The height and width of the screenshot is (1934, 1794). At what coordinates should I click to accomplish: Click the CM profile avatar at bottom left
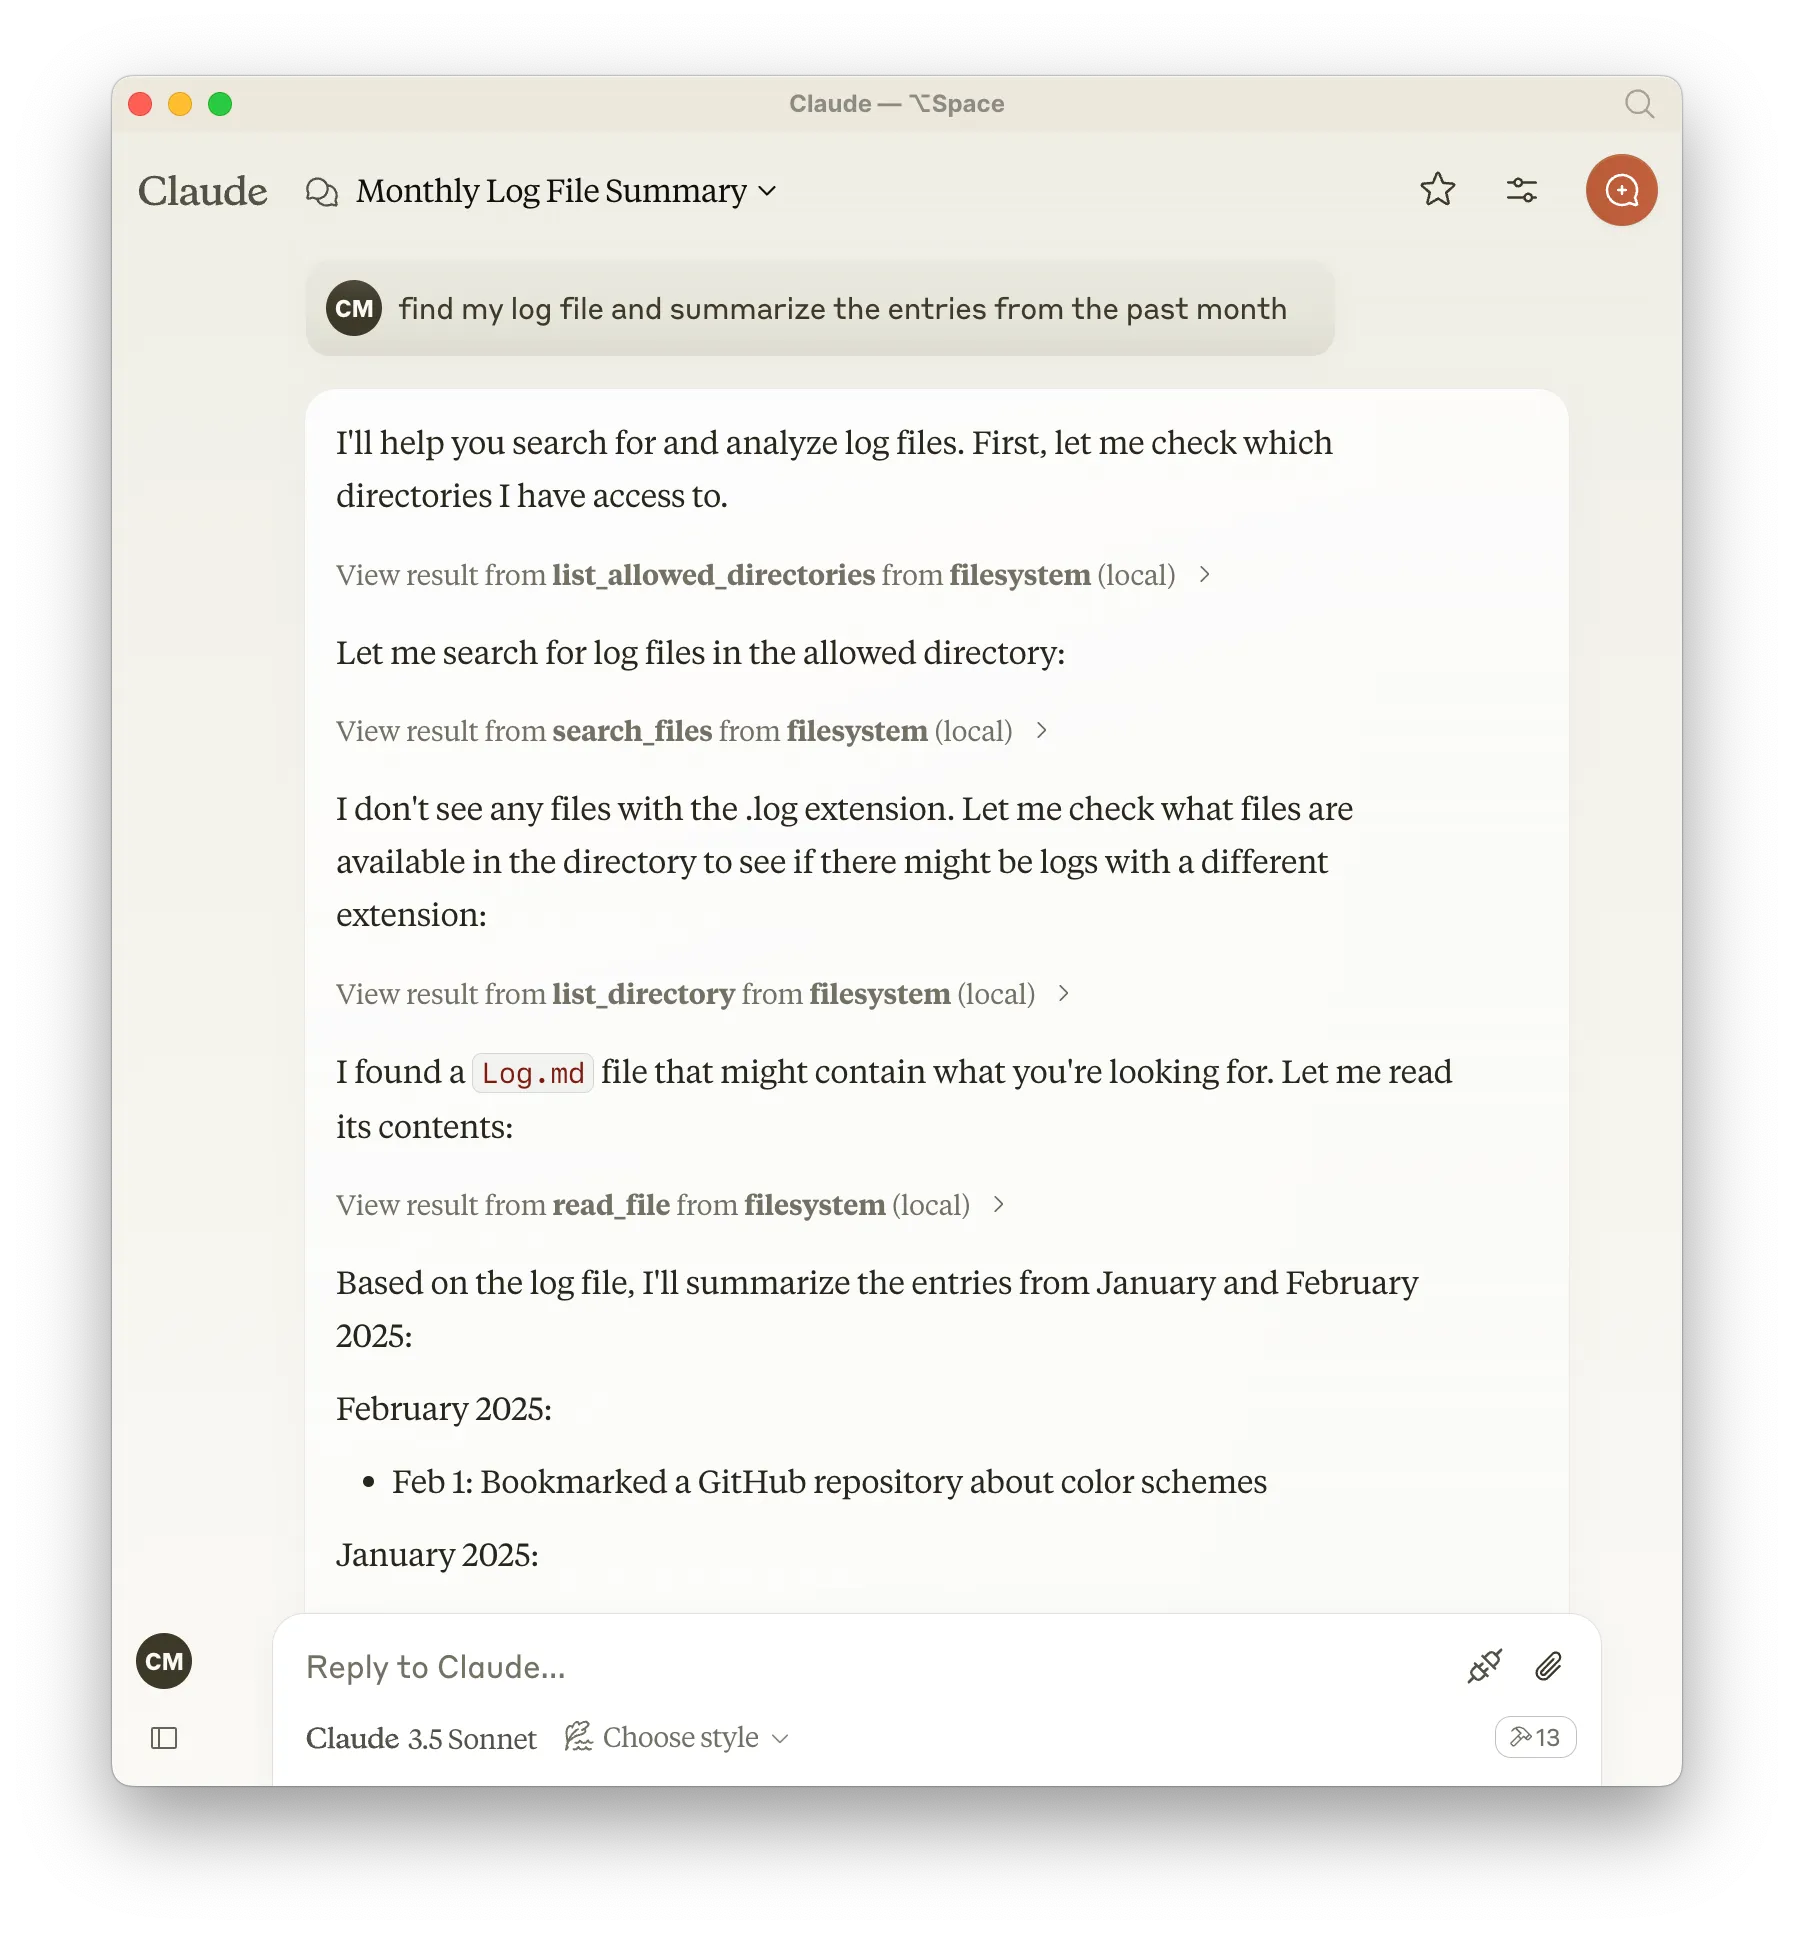(x=164, y=1661)
